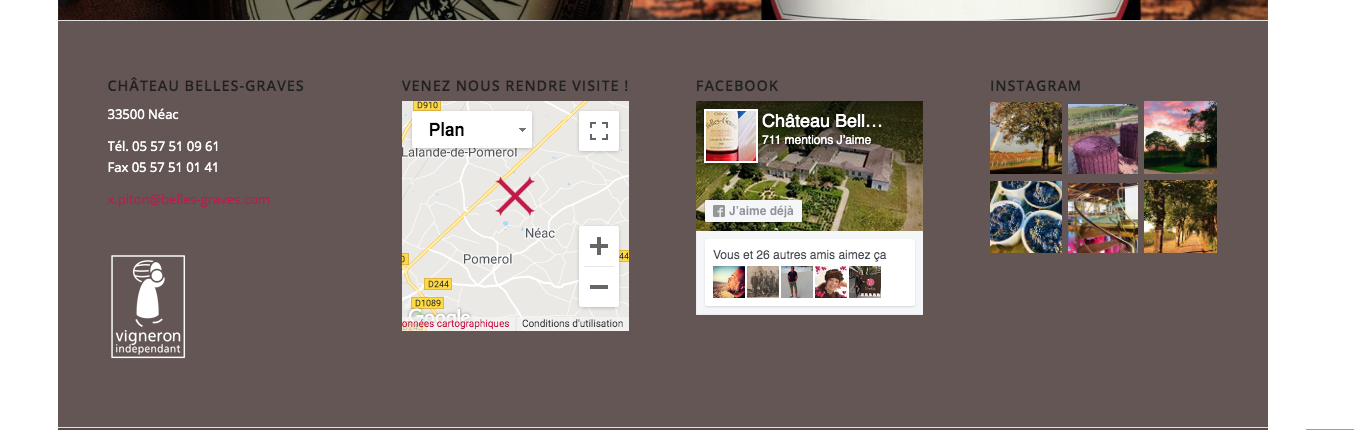The height and width of the screenshot is (430, 1368).
Task: Open the Château Bell… Facebook page title
Action: [x=822, y=120]
